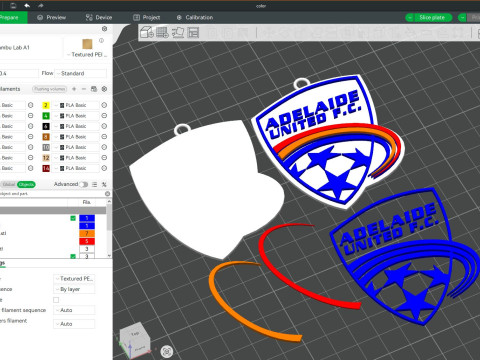Open the filament 4 PLA Basic dropdown
This screenshot has width=480, height=360.
click(x=76, y=116)
